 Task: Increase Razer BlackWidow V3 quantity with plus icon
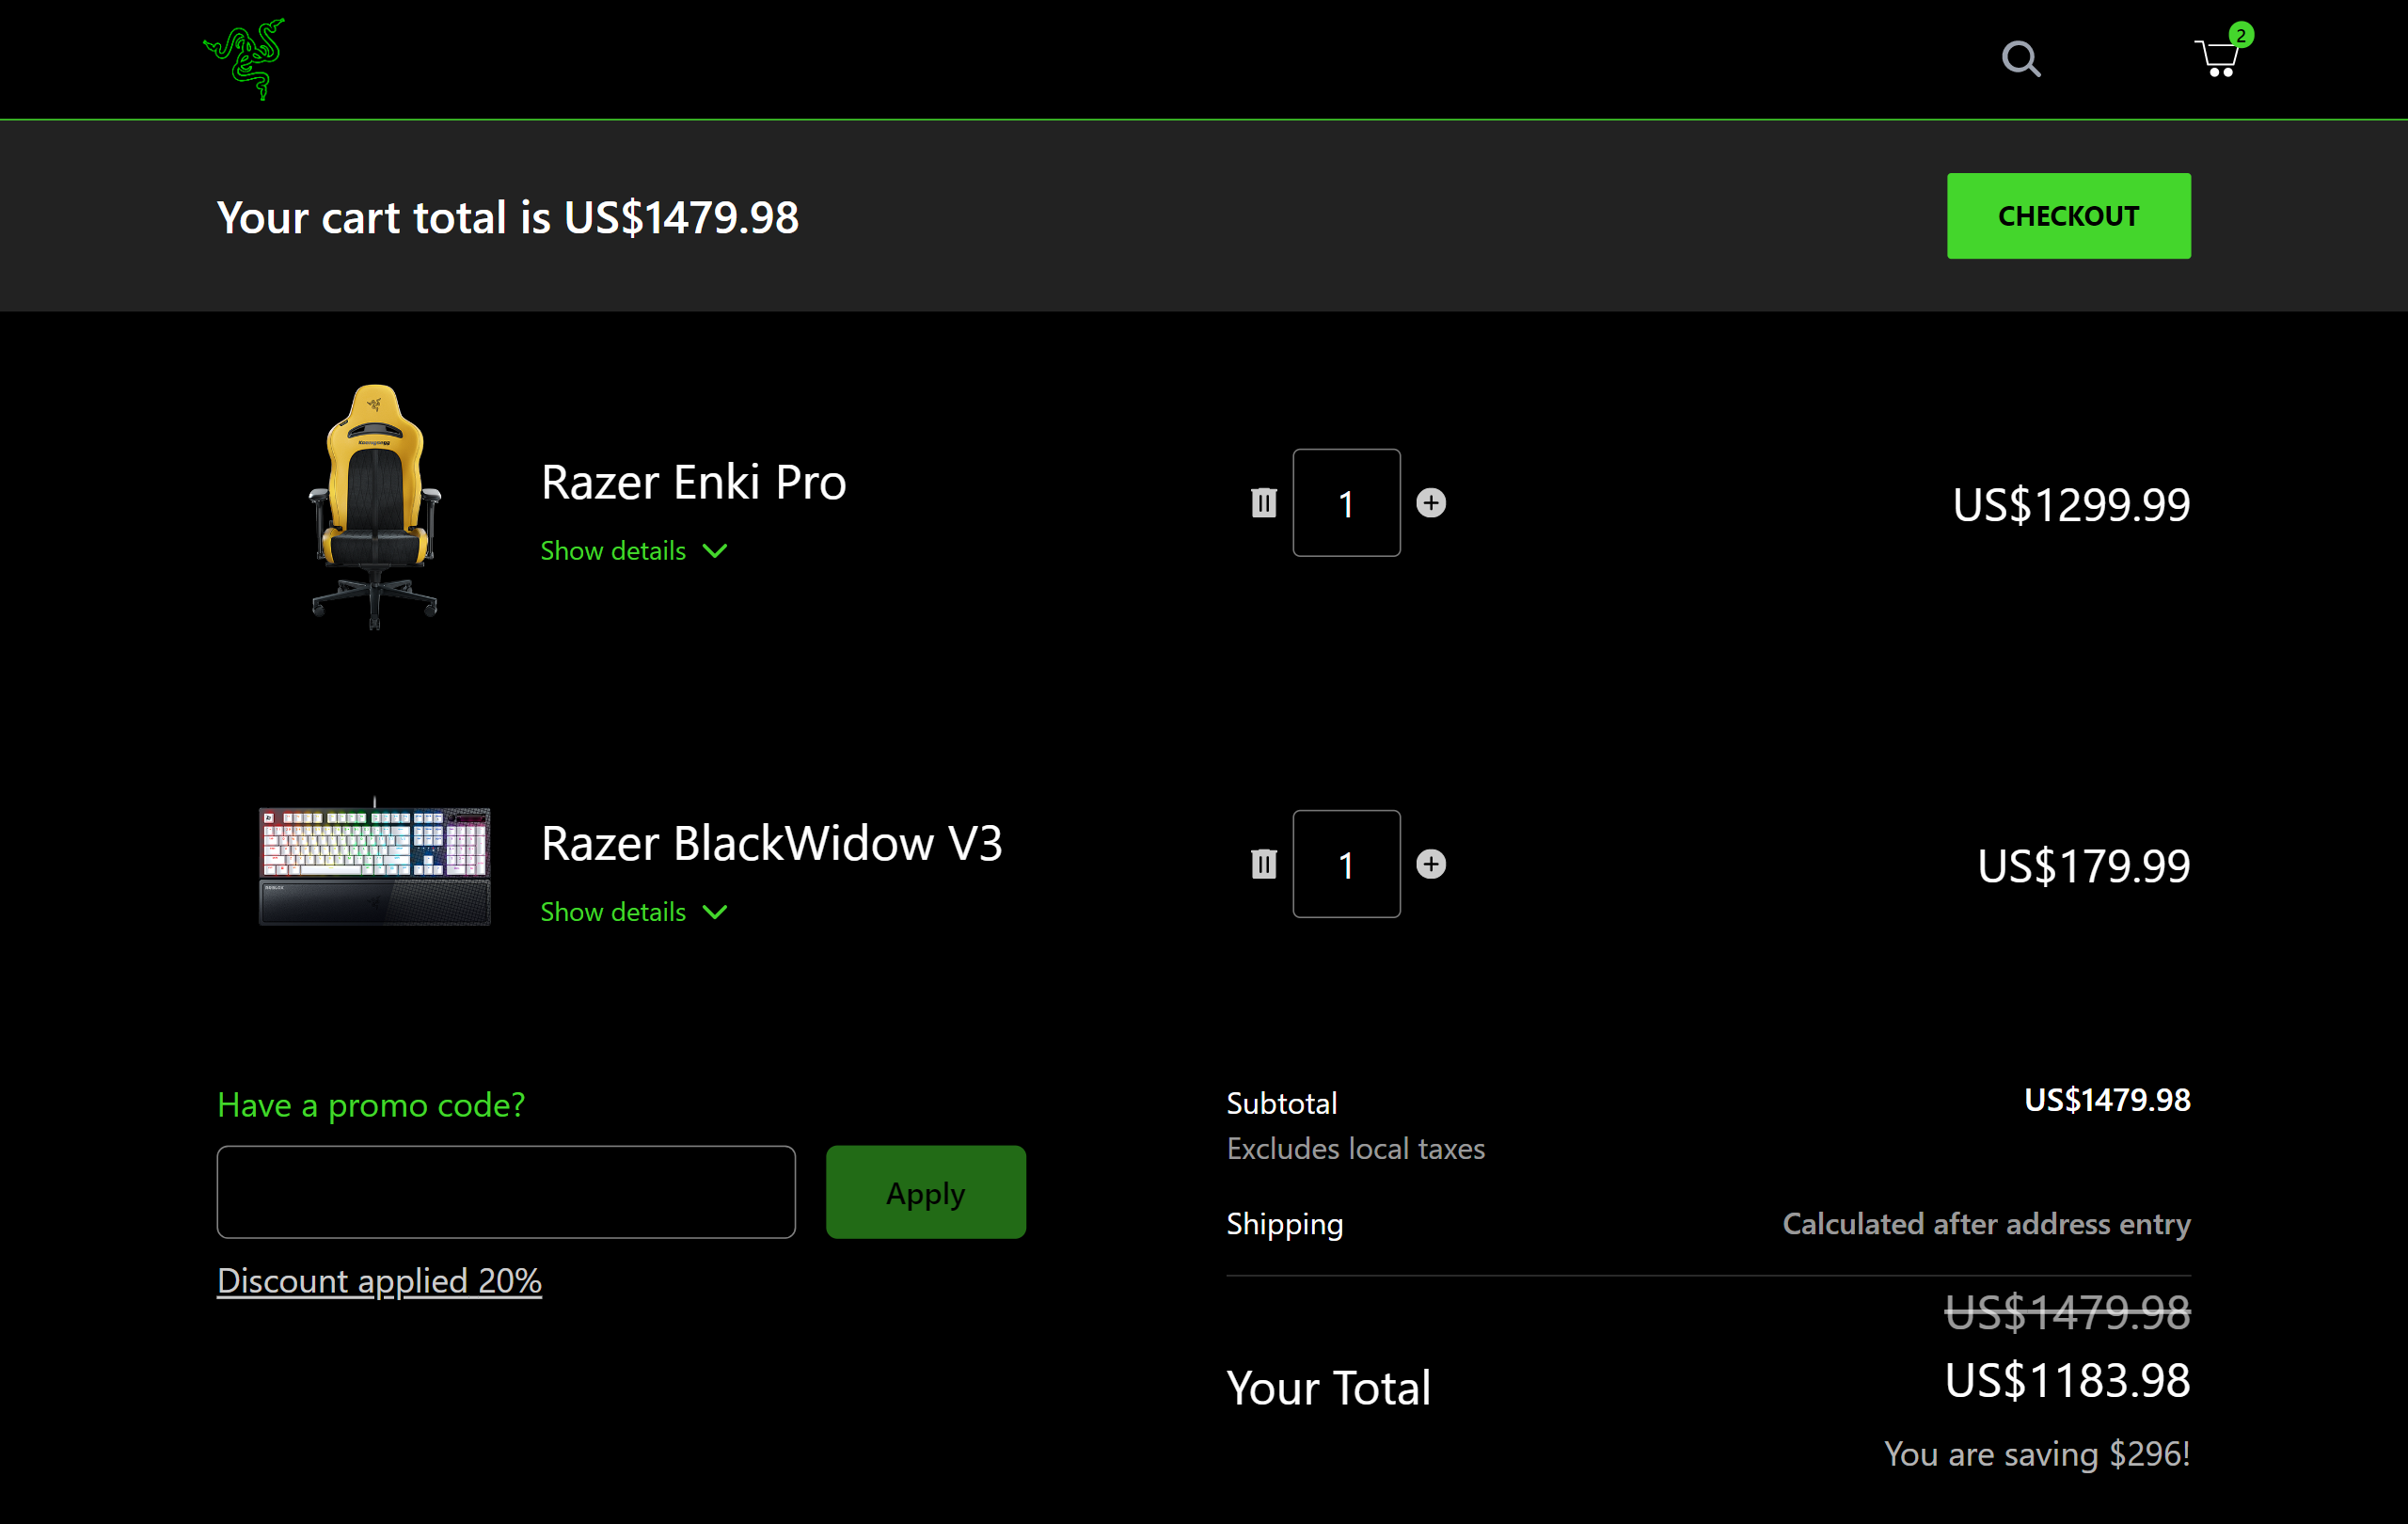point(1431,864)
